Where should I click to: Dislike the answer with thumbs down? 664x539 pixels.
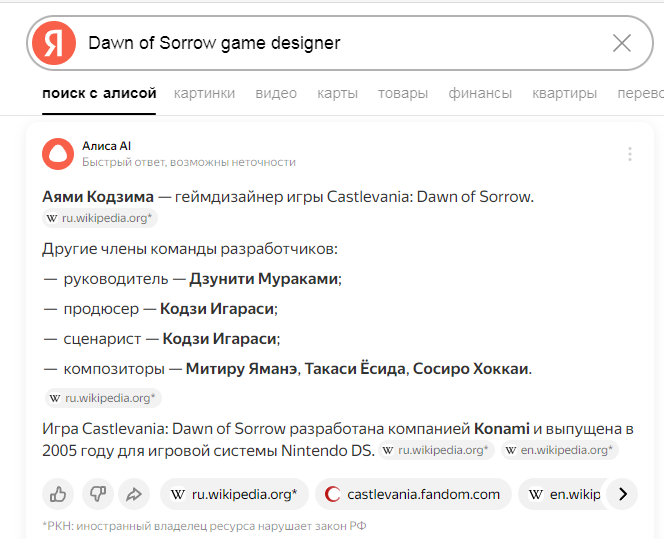pyautogui.click(x=98, y=494)
